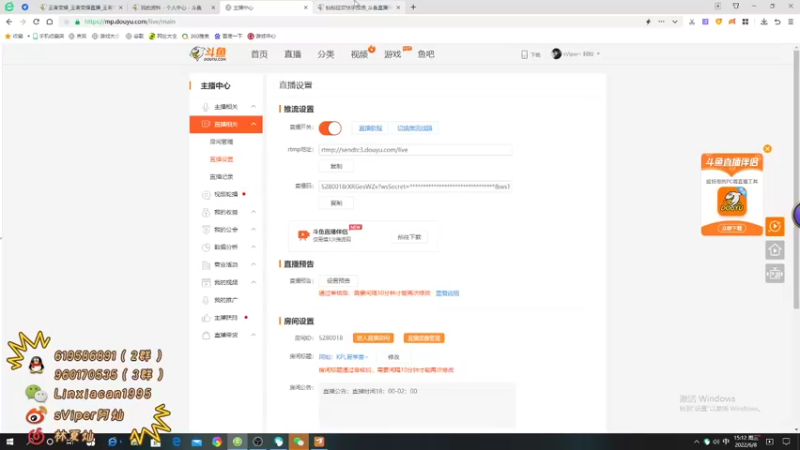Select 直播记录 in the sidebar
This screenshot has width=800, height=450.
[221, 177]
